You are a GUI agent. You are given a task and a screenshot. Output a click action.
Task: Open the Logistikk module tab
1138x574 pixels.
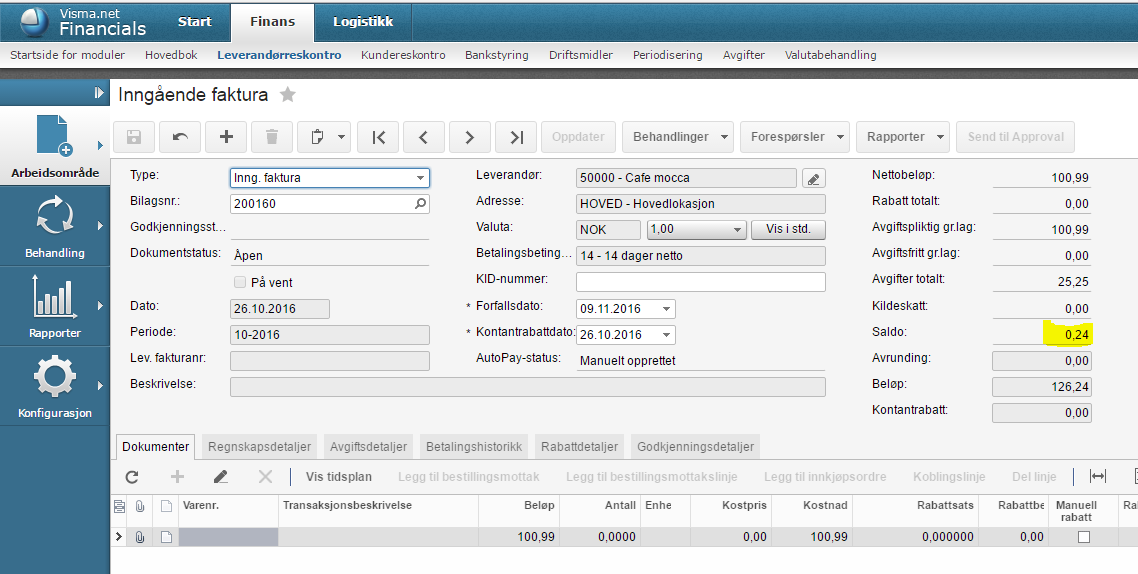[363, 21]
